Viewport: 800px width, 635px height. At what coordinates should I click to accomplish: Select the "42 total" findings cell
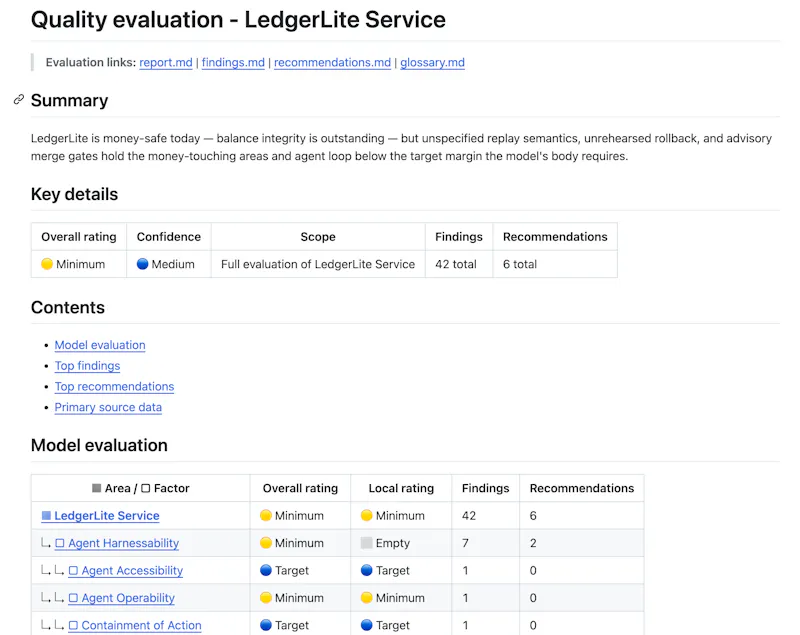[459, 264]
